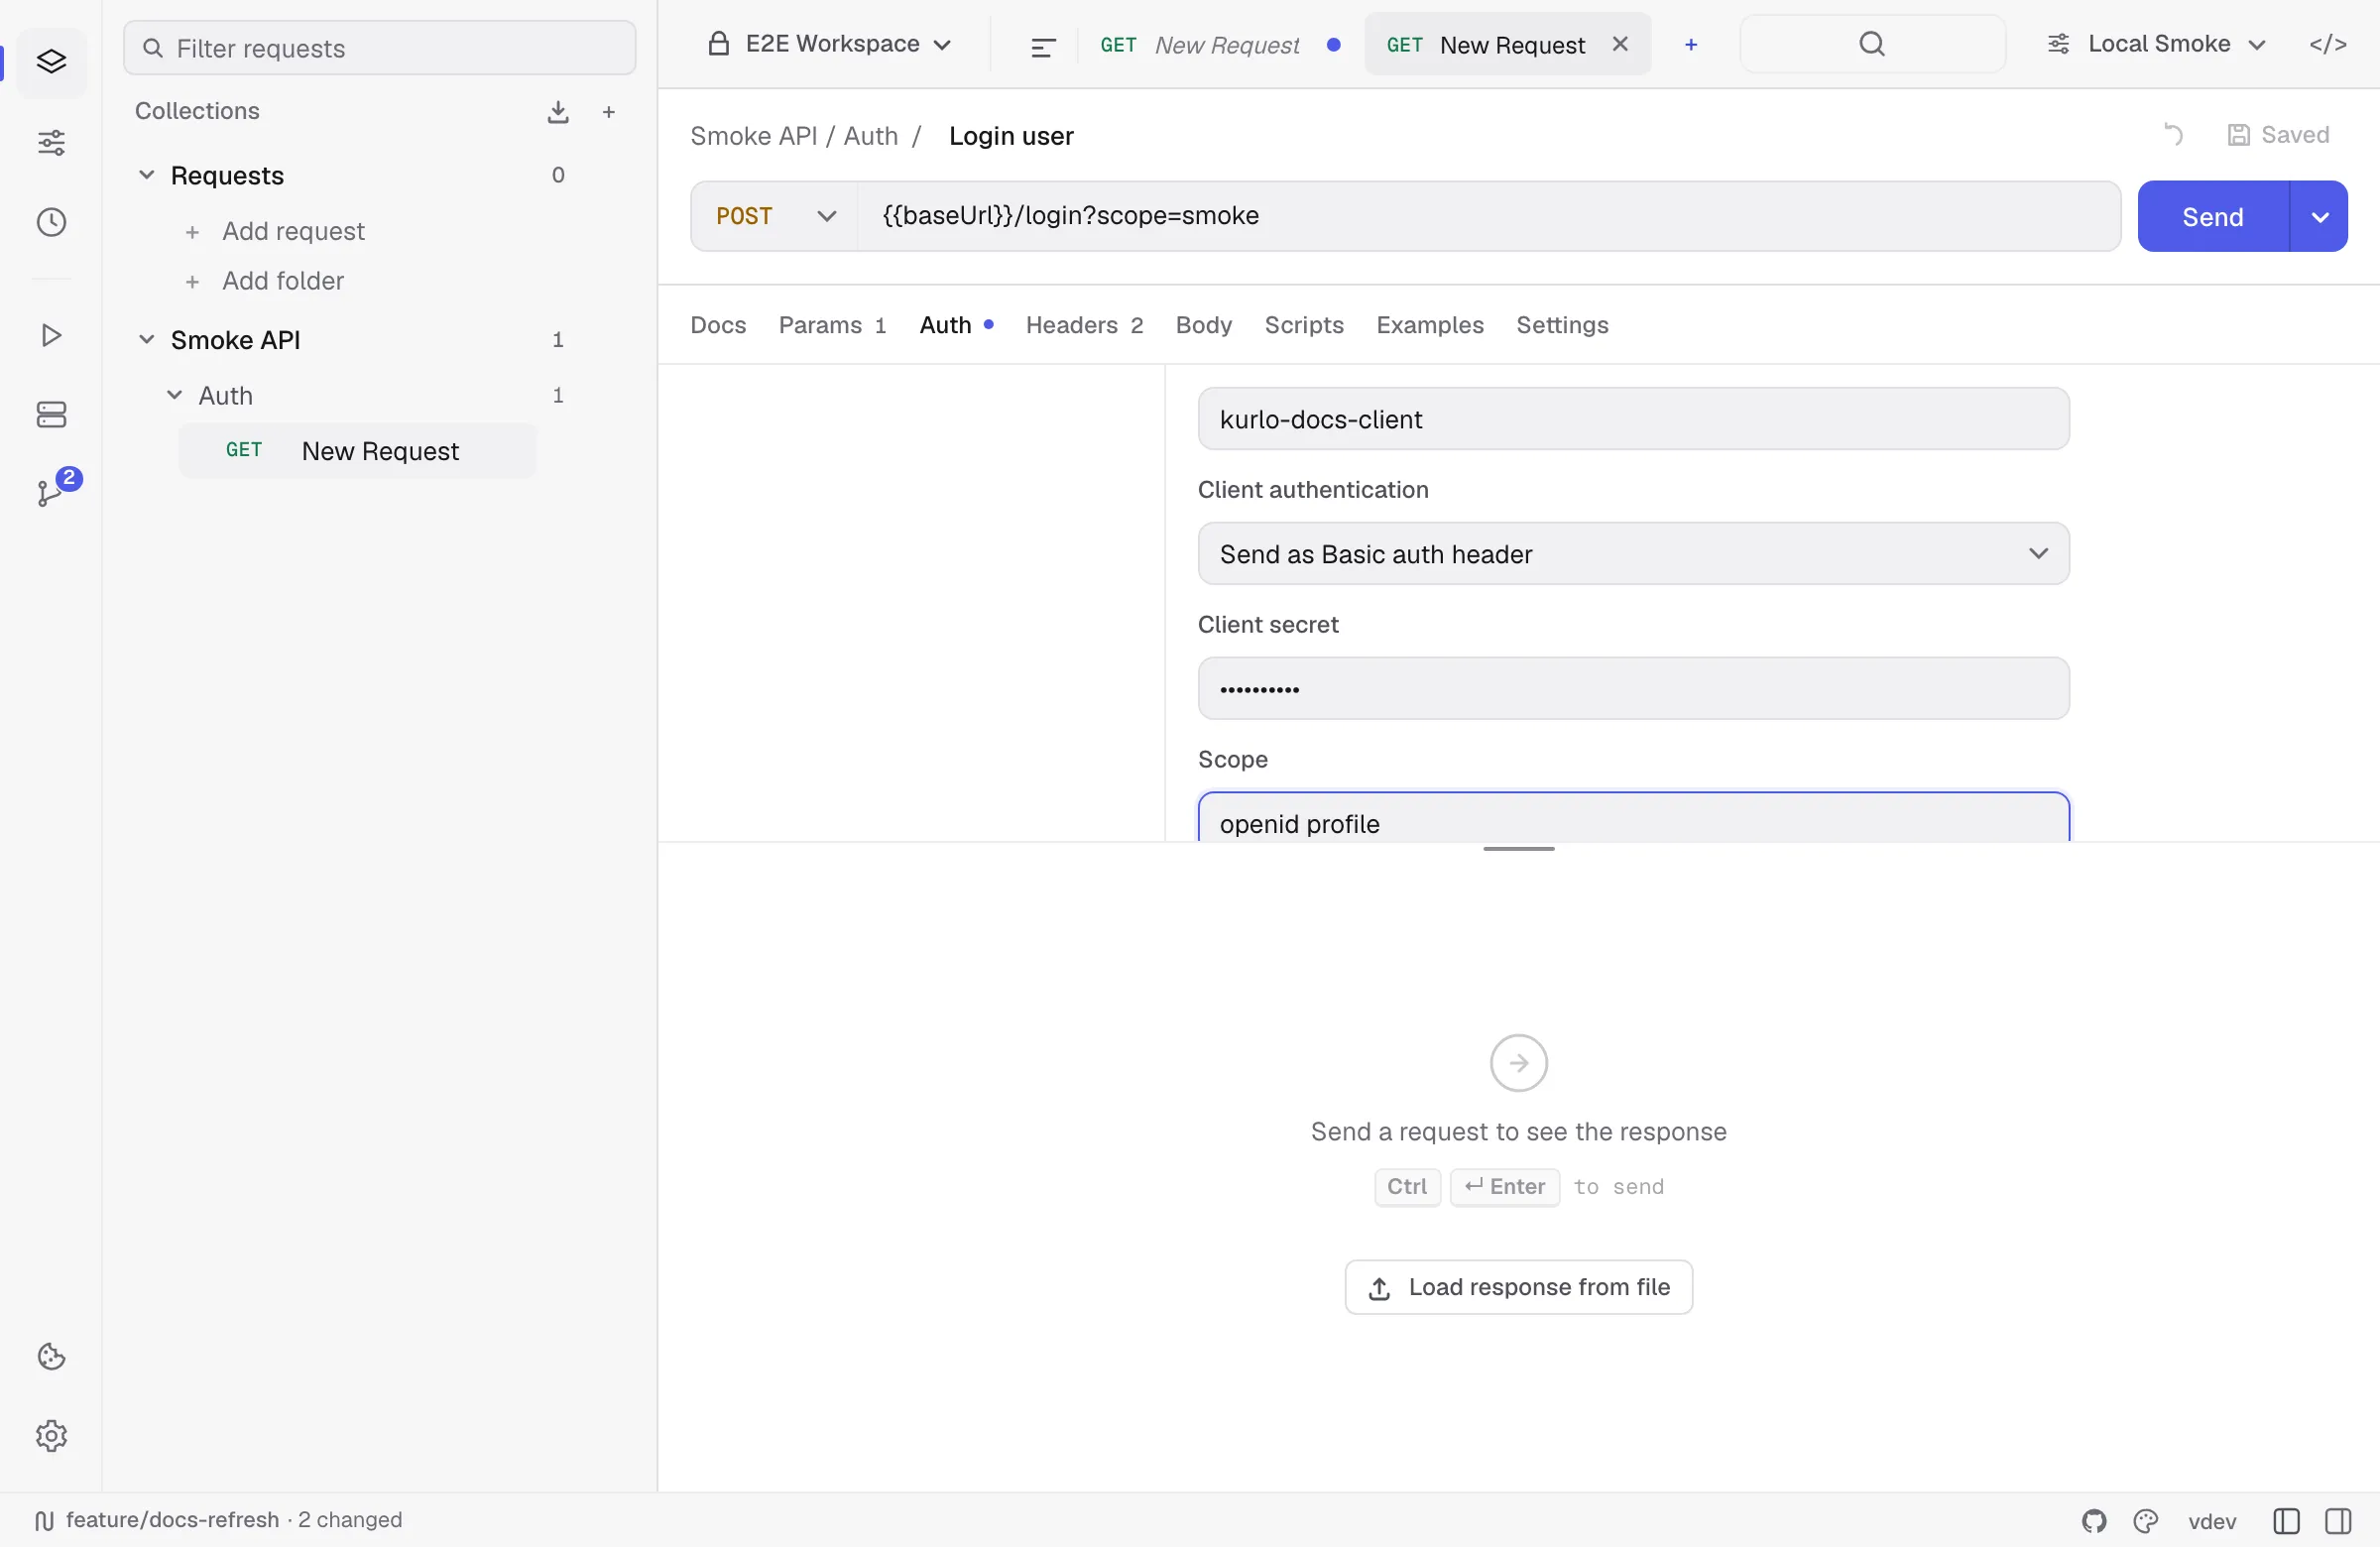Switch to the Params tab

point(832,325)
